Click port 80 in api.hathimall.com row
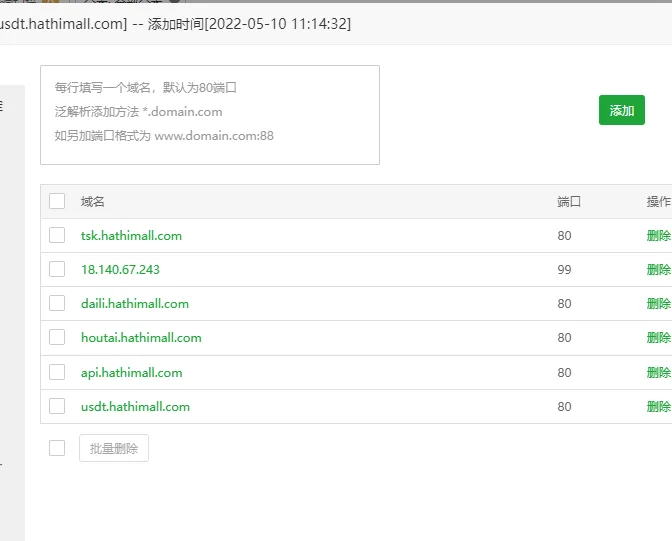The image size is (672, 541). (564, 373)
